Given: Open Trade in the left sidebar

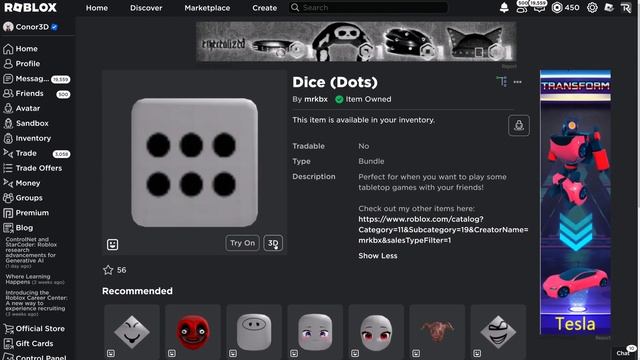Looking at the screenshot, I should point(37,153).
